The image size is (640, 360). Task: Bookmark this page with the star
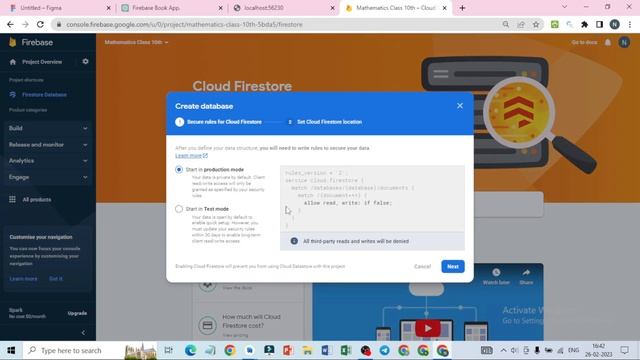[536, 24]
